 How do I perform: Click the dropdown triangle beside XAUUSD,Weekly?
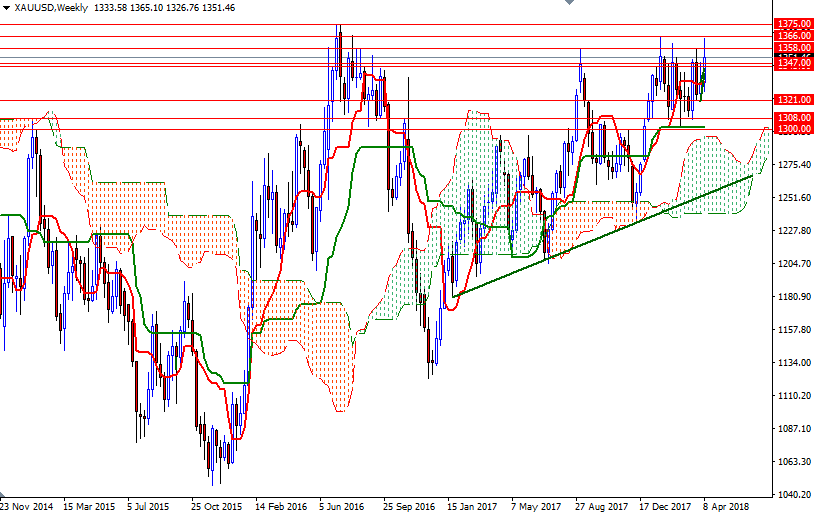coord(6,7)
